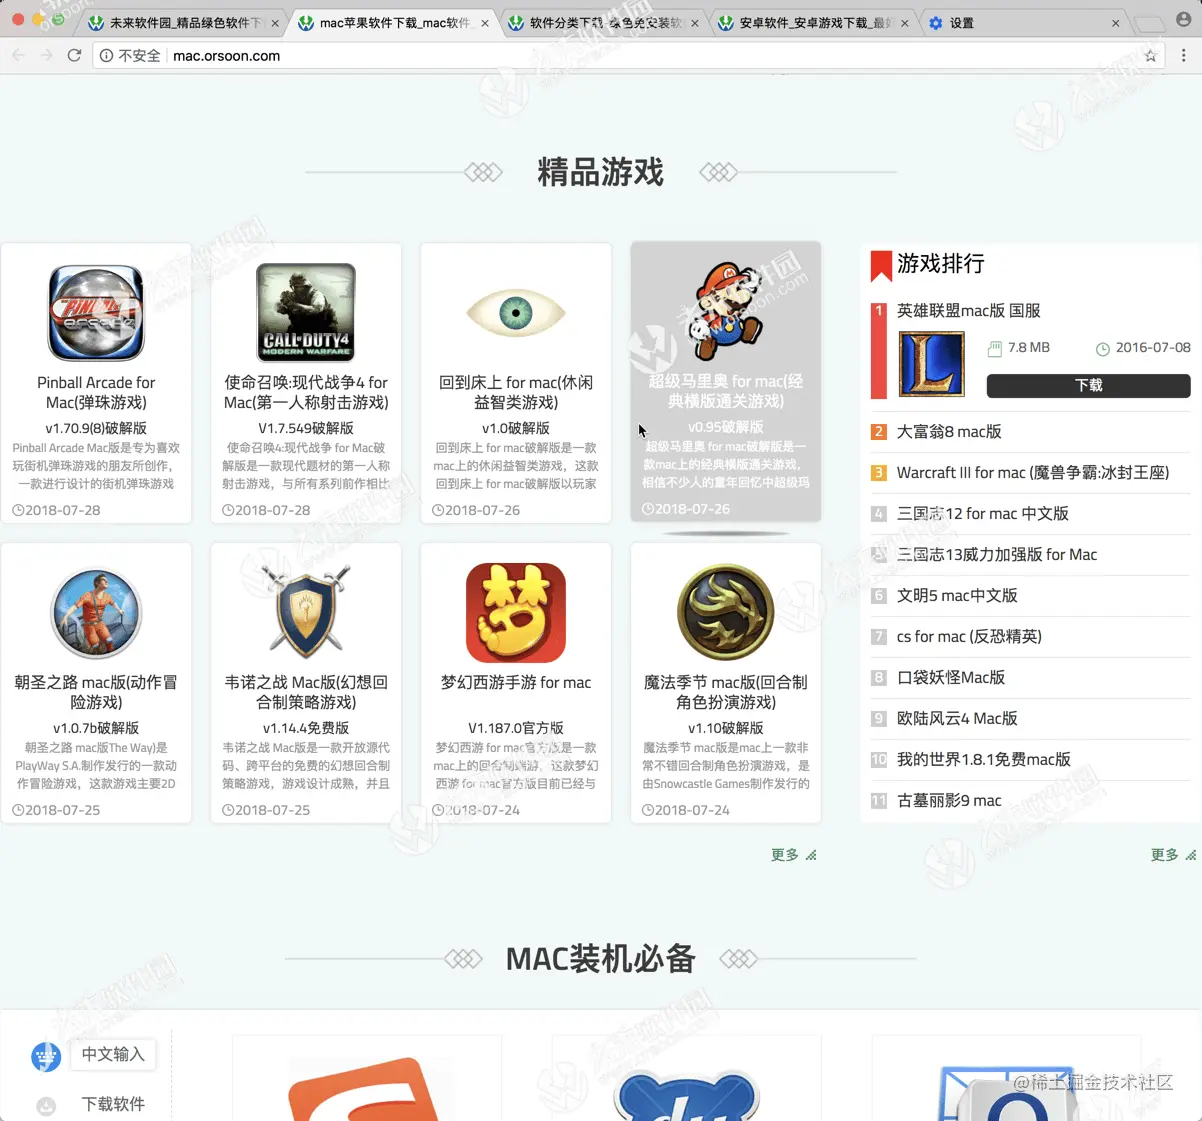This screenshot has width=1202, height=1121.
Task: Click the 使命召唤:现代战争4 for Mac title
Action: pos(306,393)
